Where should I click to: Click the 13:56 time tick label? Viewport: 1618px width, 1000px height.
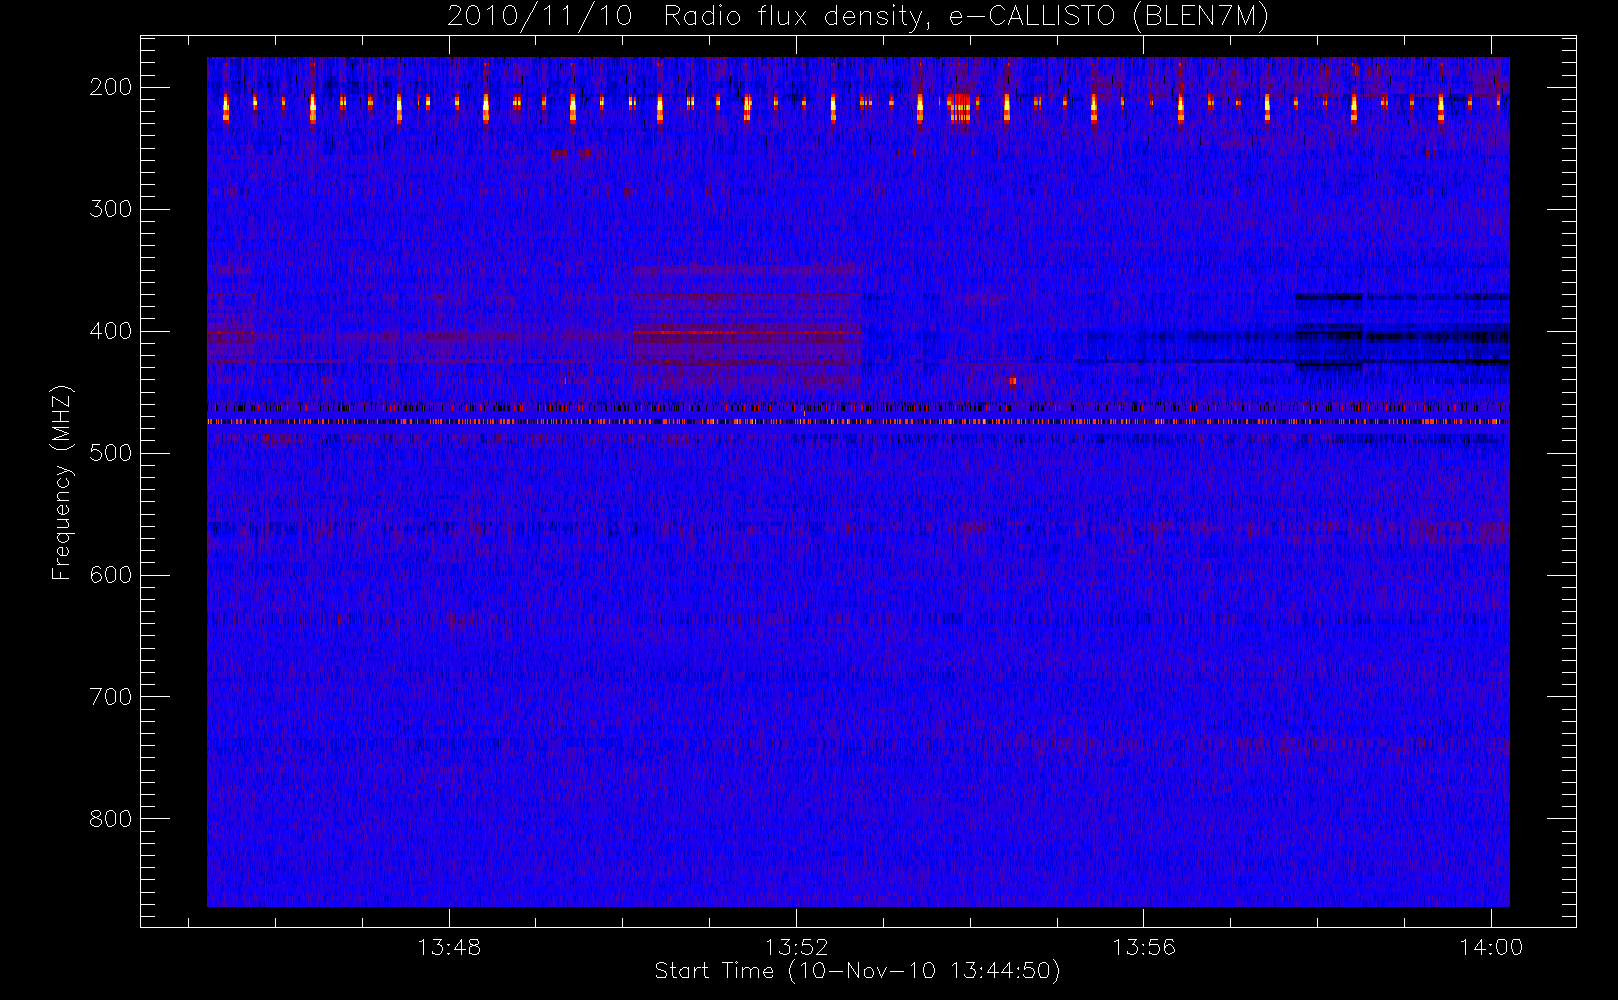(1143, 947)
